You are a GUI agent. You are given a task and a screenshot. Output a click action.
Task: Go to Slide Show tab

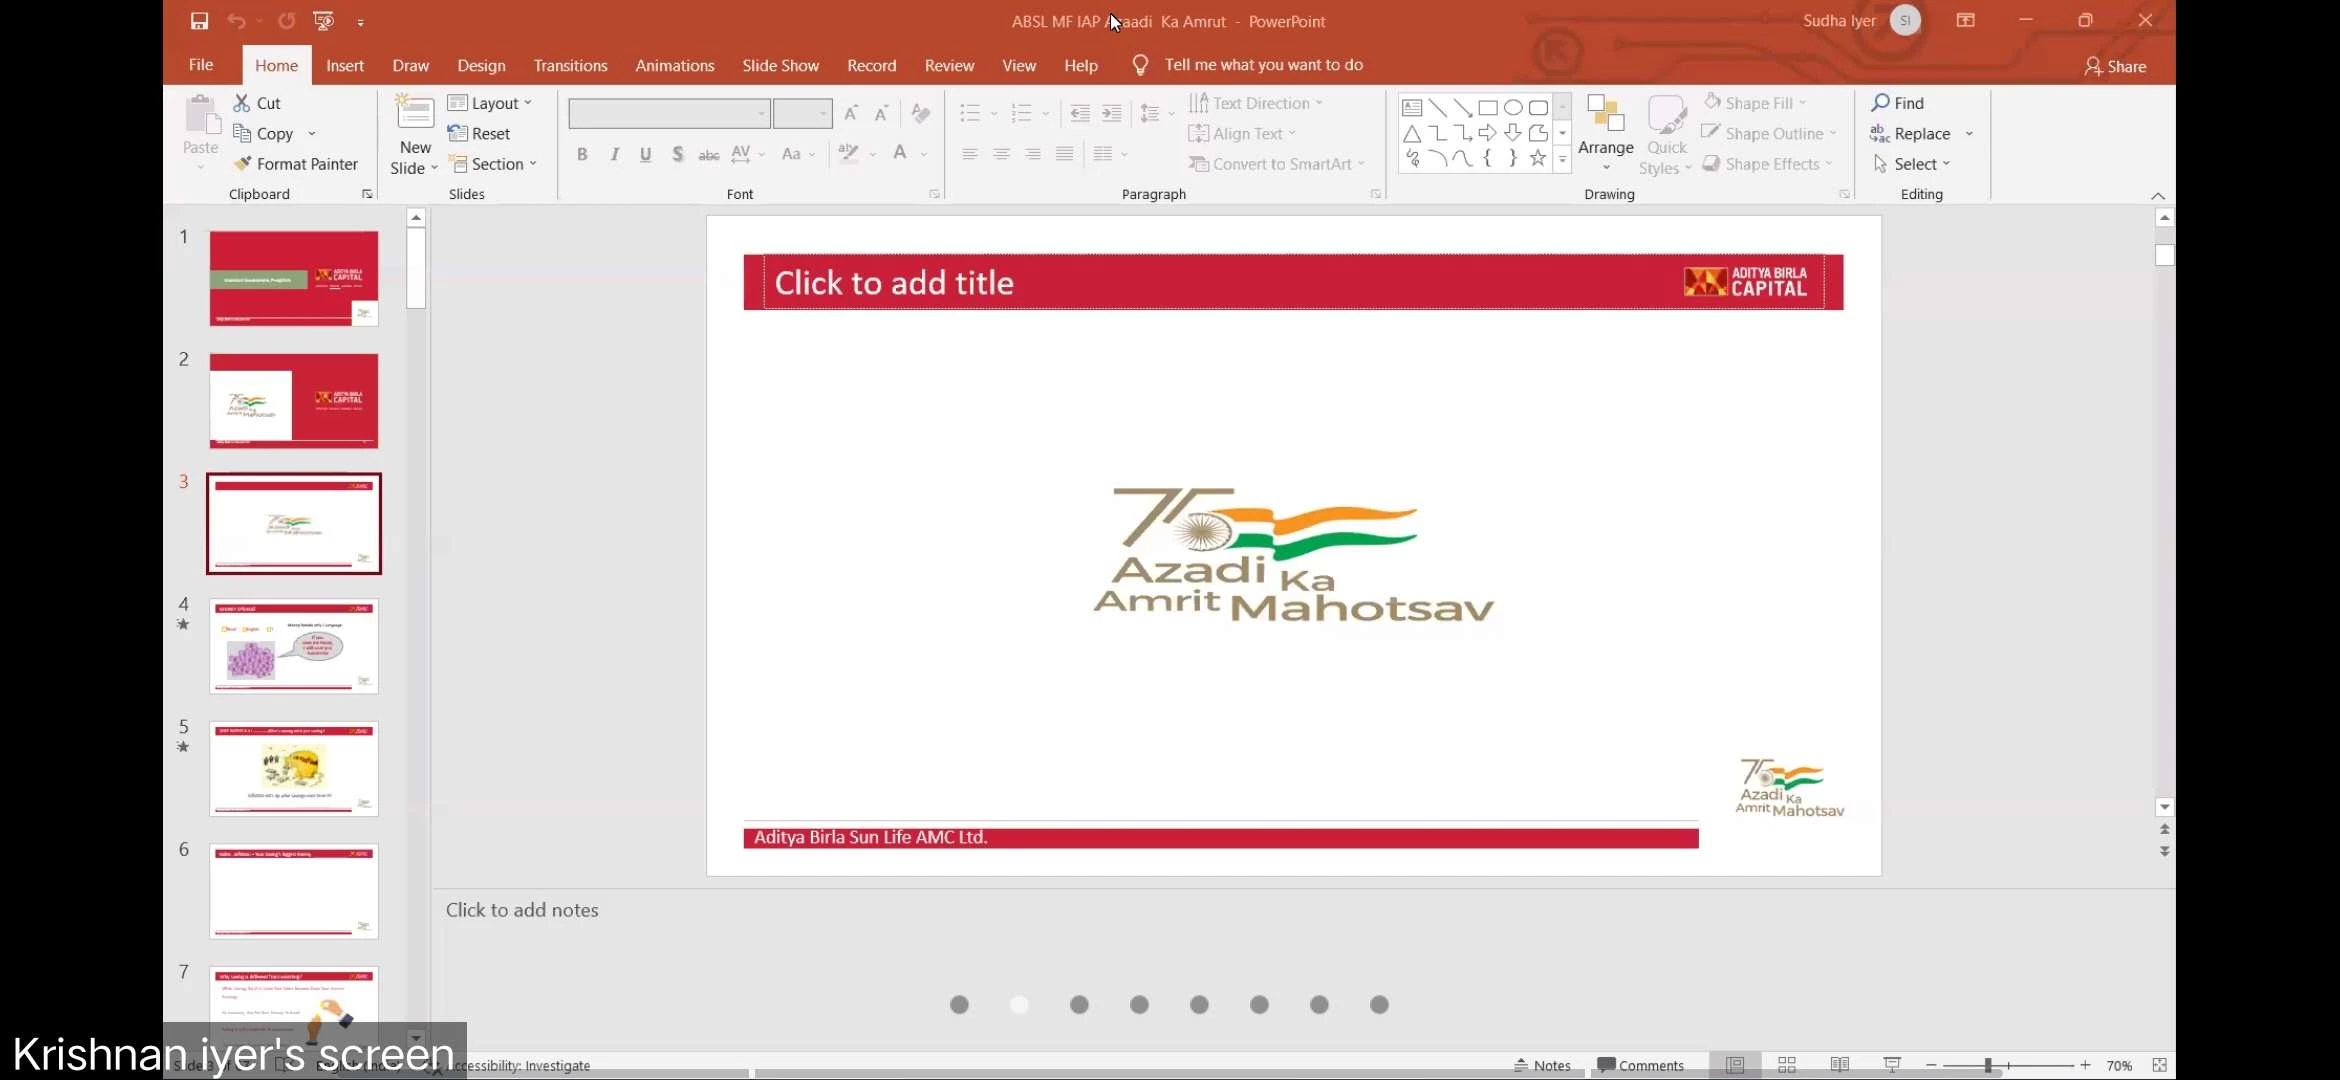[x=780, y=65]
